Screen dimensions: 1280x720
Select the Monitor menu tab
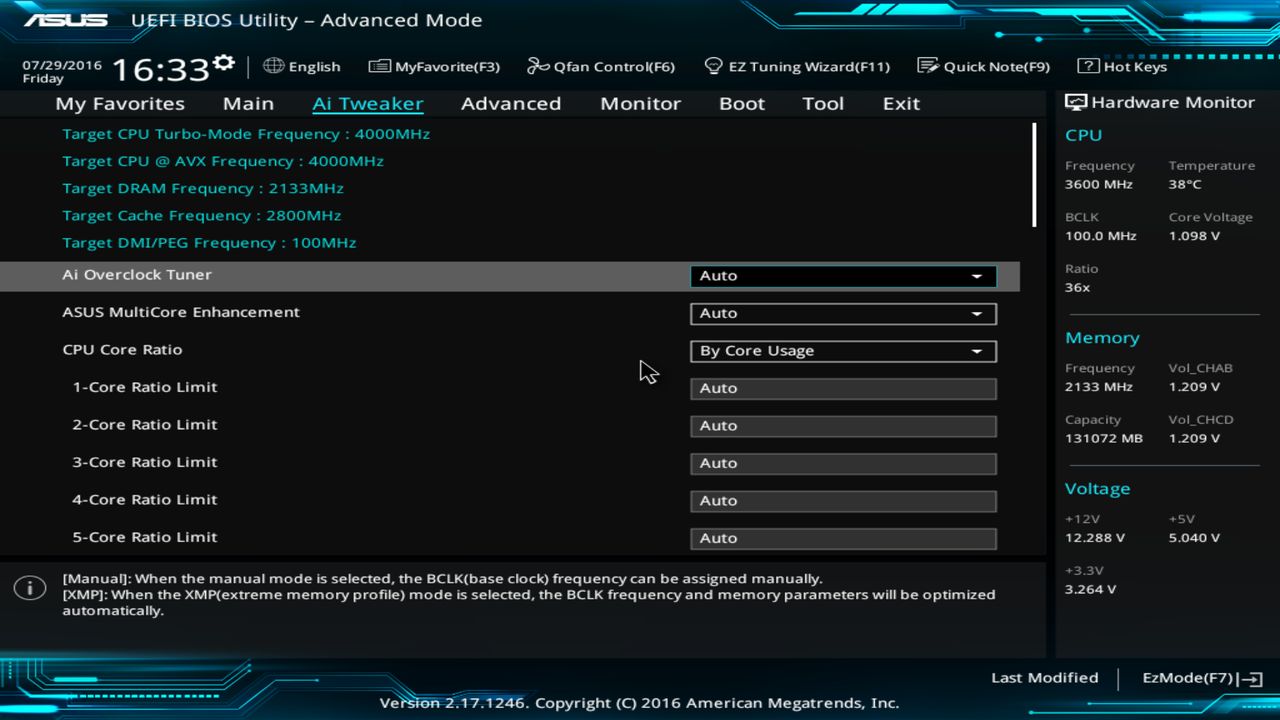640,103
